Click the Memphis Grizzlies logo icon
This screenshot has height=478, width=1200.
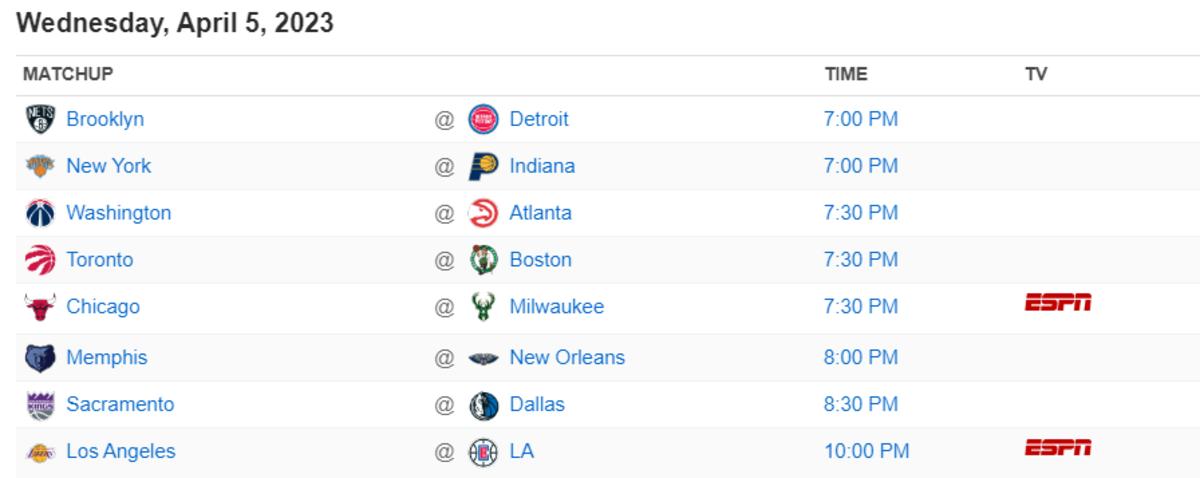click(x=40, y=357)
